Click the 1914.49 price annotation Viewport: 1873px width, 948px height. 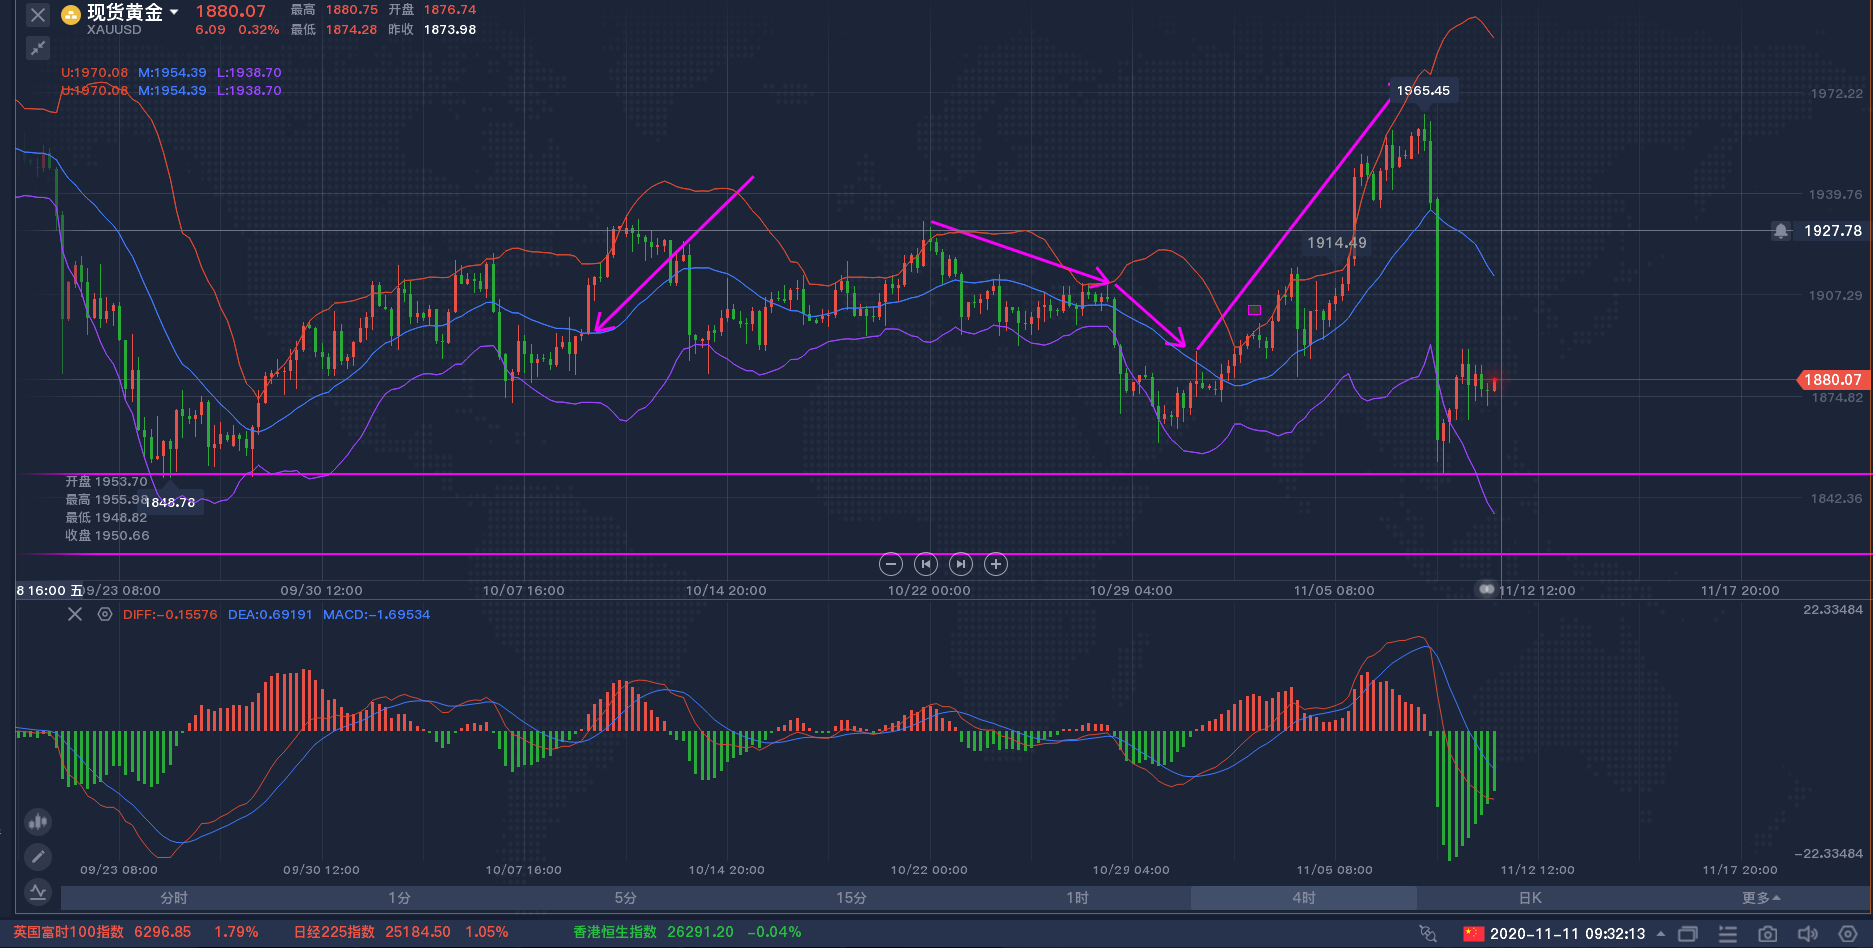[1337, 243]
